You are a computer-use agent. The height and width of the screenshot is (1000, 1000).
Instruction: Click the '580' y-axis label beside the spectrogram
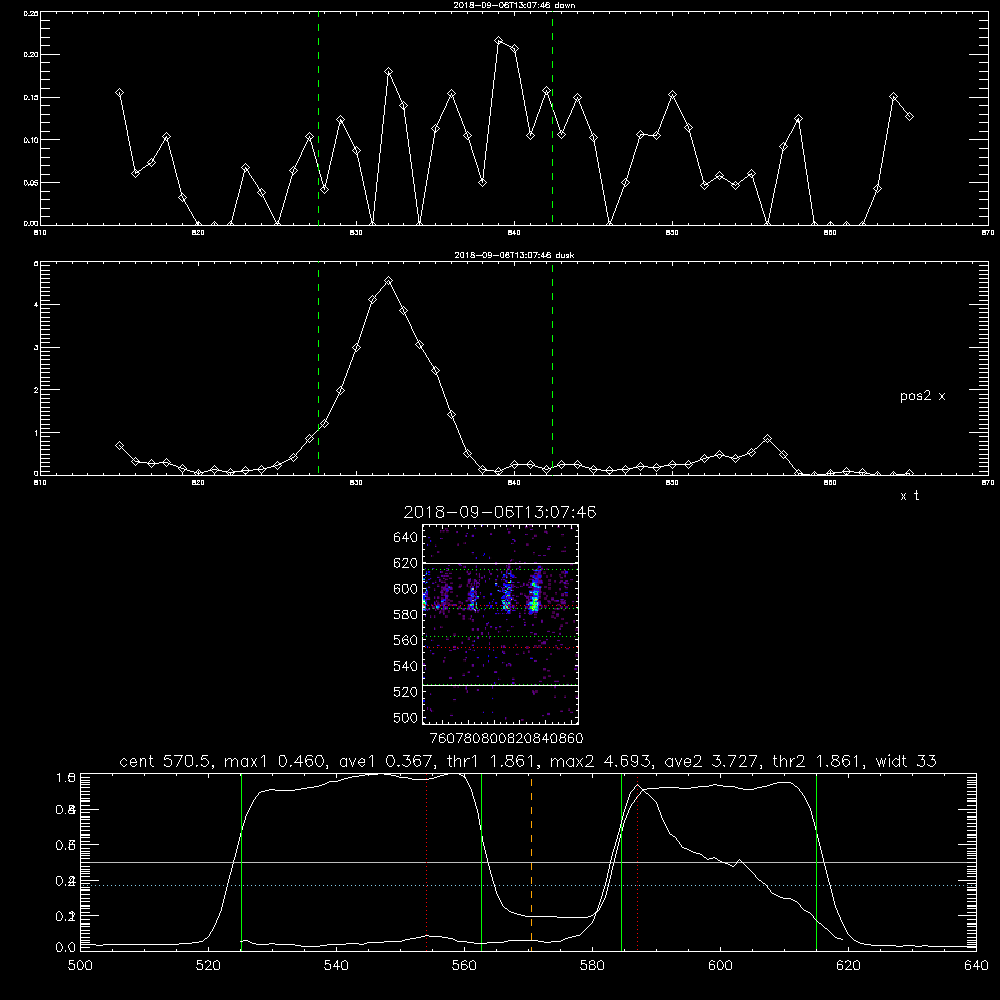tap(406, 615)
